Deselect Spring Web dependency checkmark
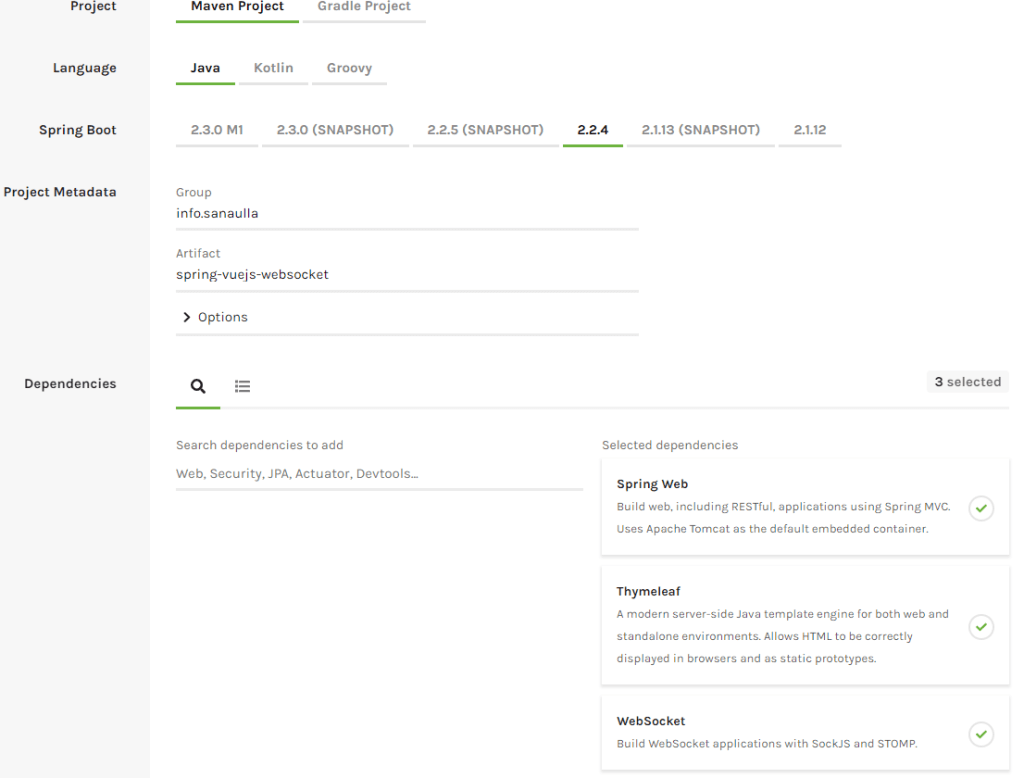The image size is (1024, 778). (x=981, y=508)
